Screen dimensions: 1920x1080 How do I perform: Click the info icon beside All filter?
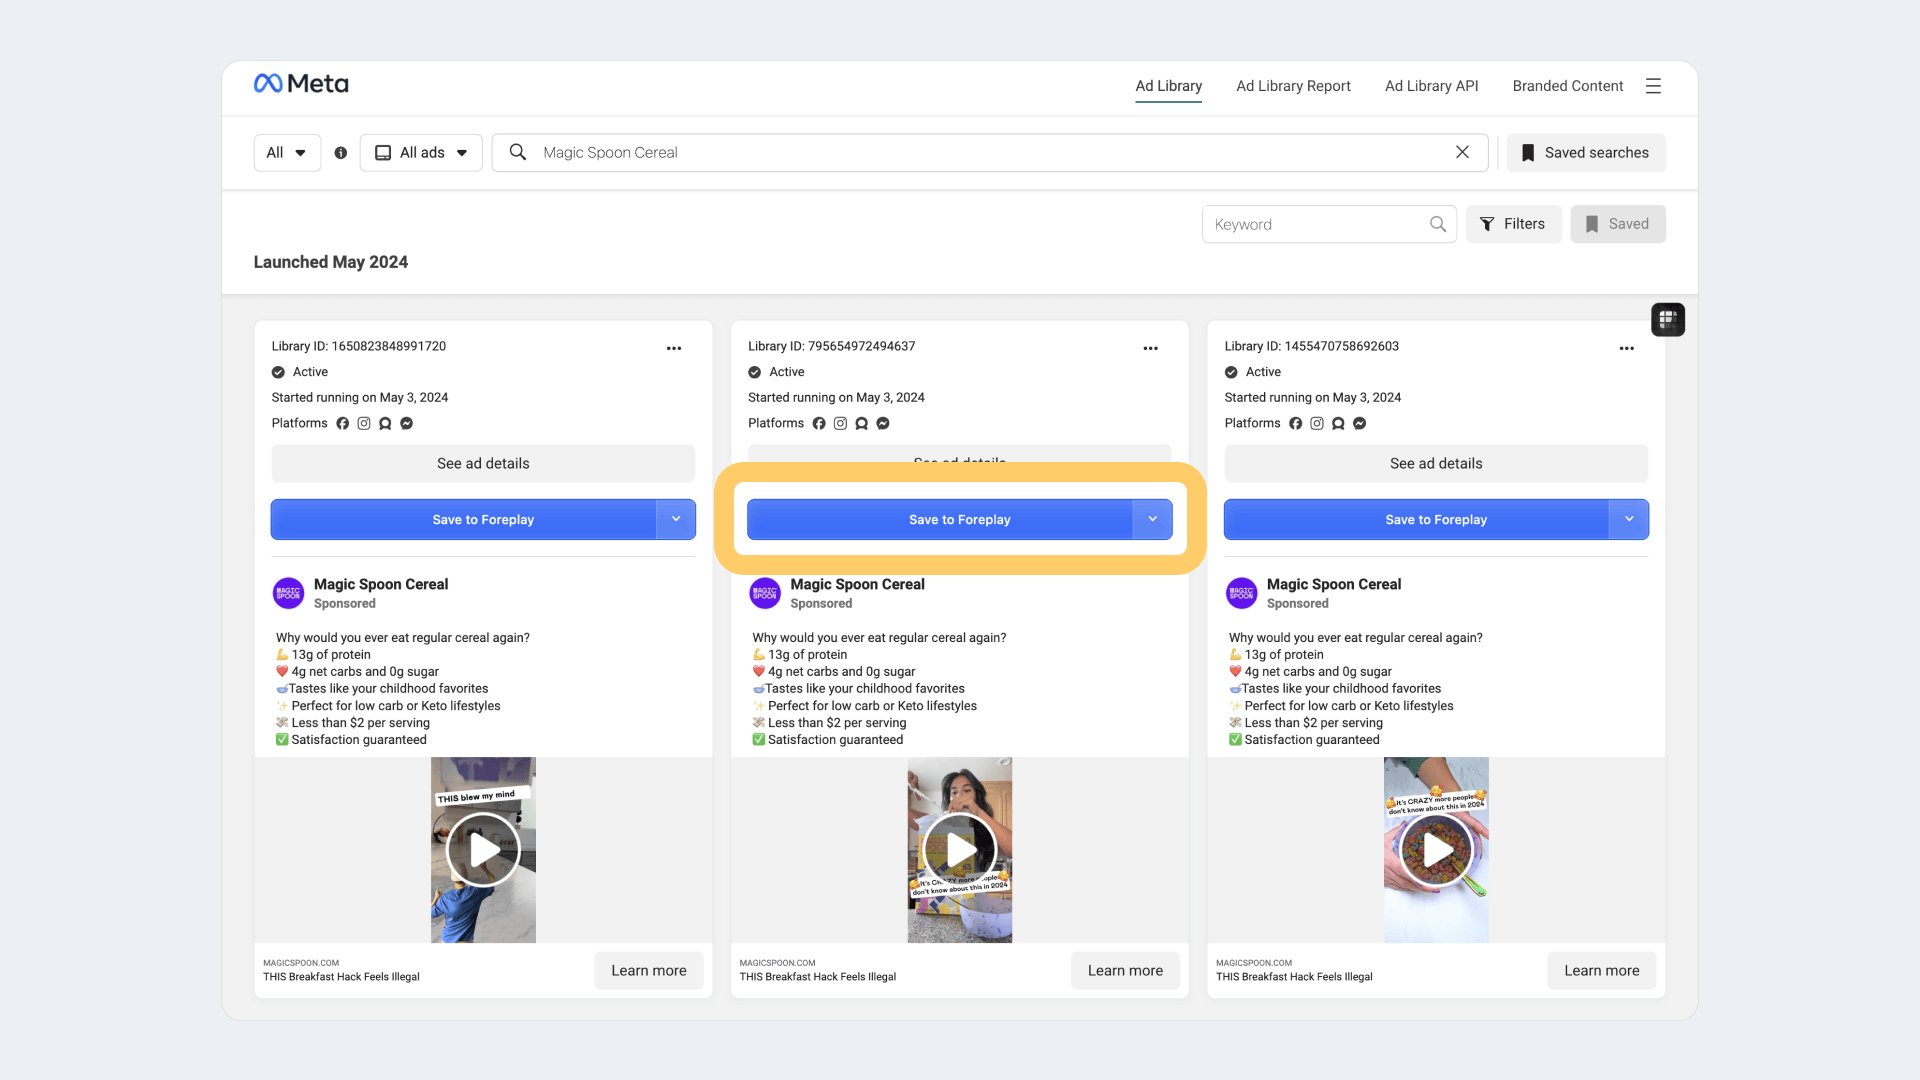point(340,152)
